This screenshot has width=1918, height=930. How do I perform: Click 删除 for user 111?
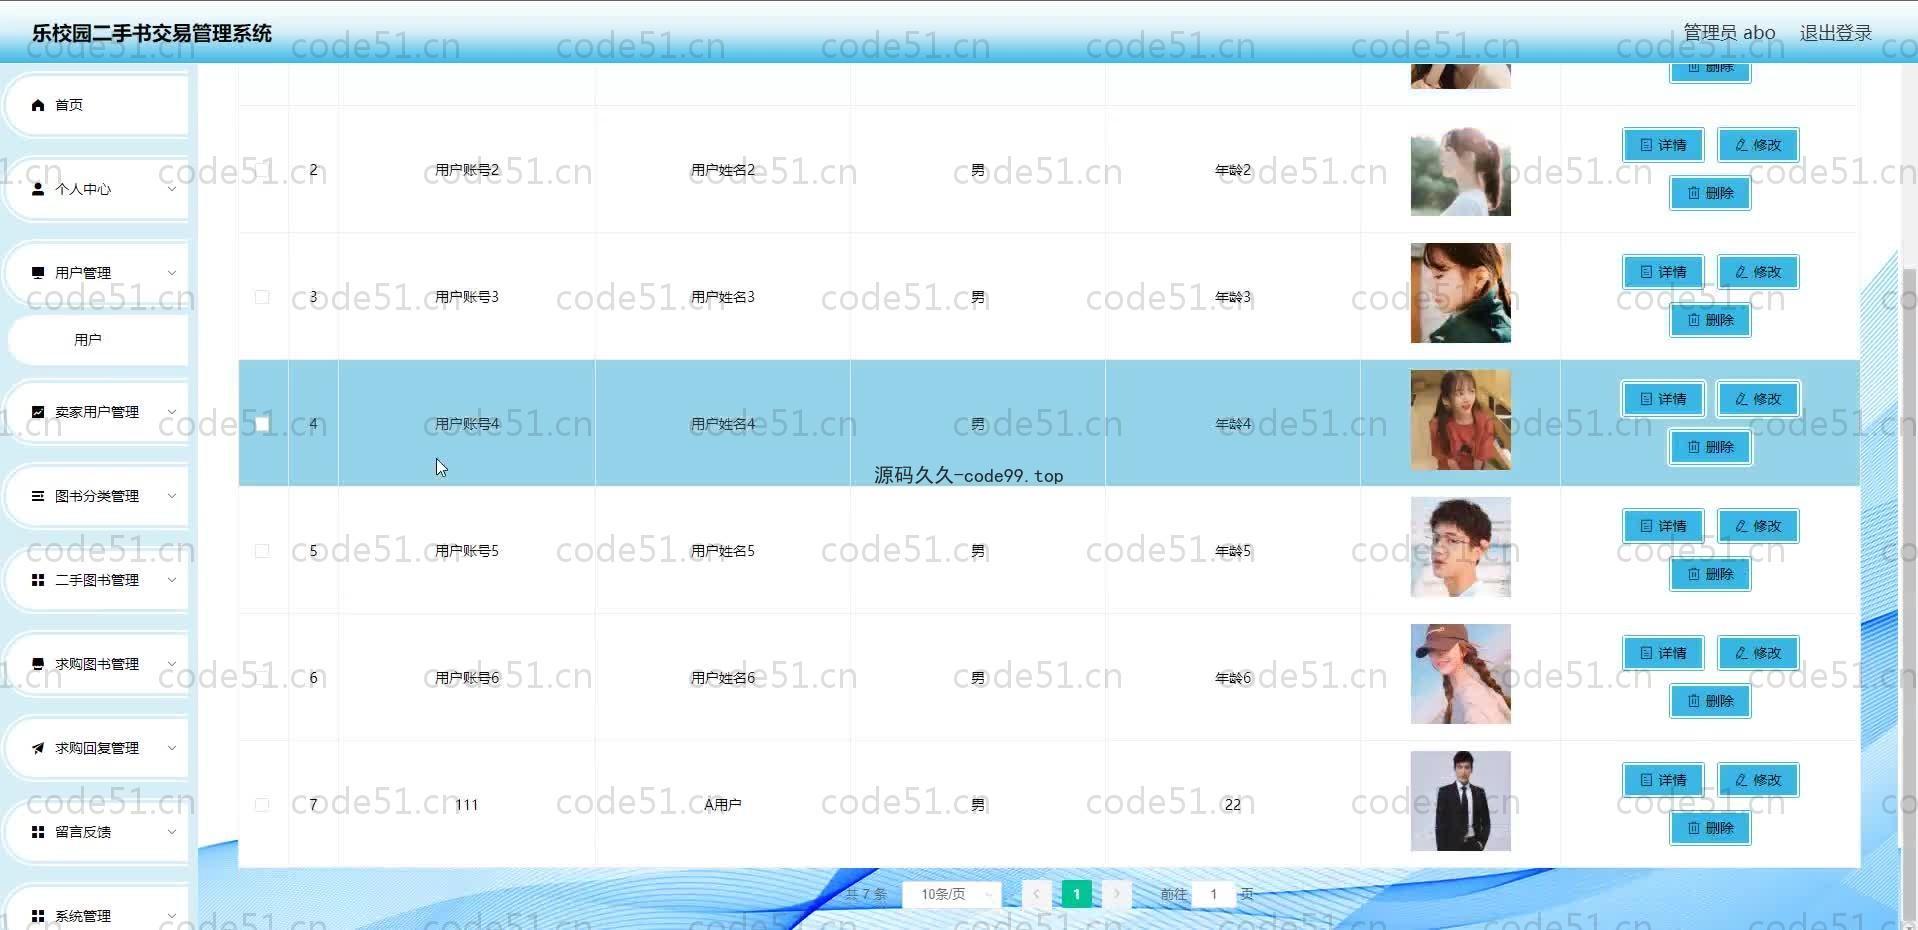click(1710, 828)
